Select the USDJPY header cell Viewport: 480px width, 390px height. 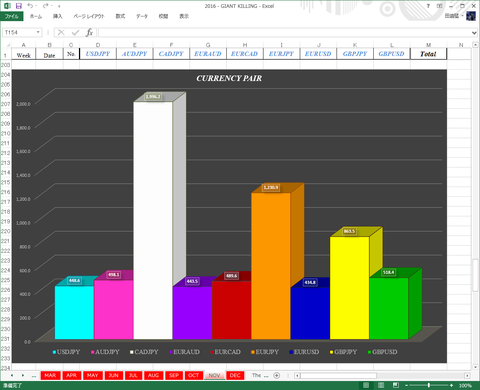click(x=98, y=54)
